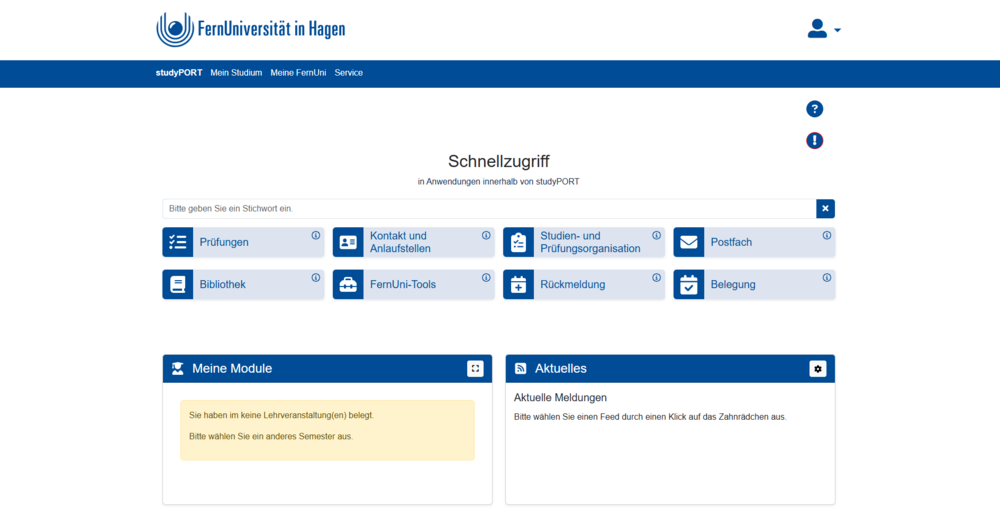Open the Service menu
Viewport: 1000px width, 508px height.
pos(348,73)
